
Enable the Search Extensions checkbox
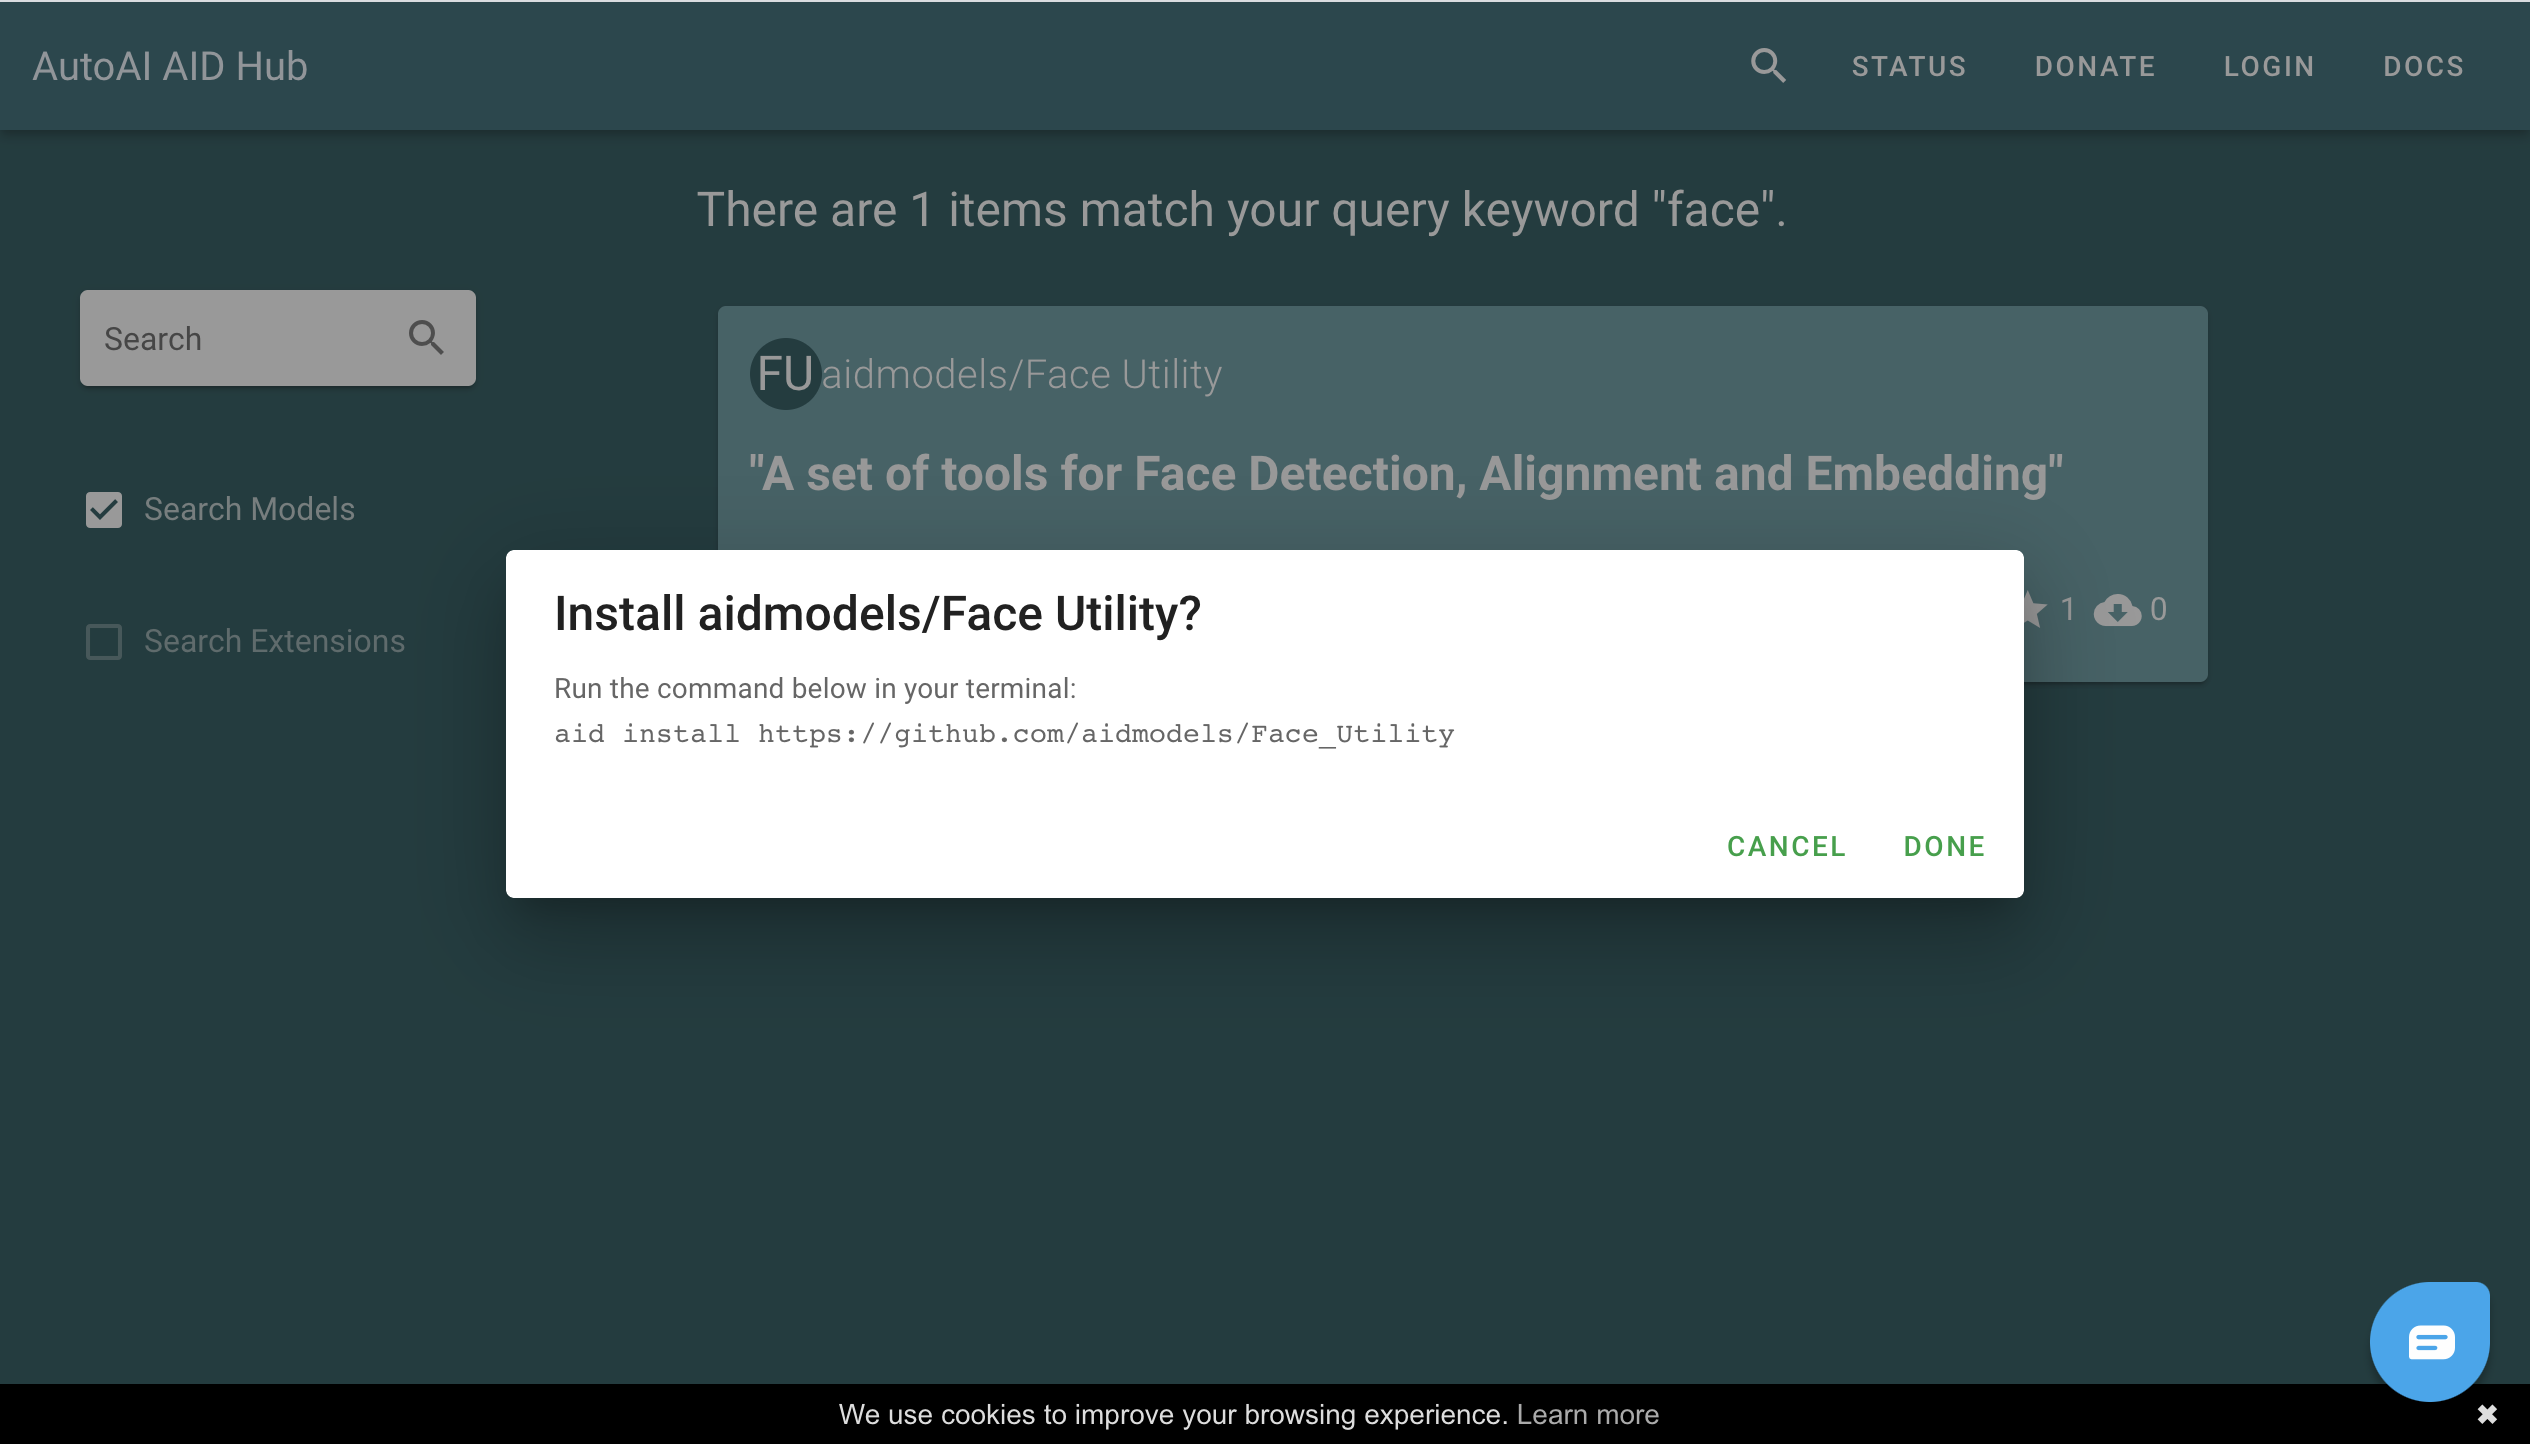[x=104, y=641]
